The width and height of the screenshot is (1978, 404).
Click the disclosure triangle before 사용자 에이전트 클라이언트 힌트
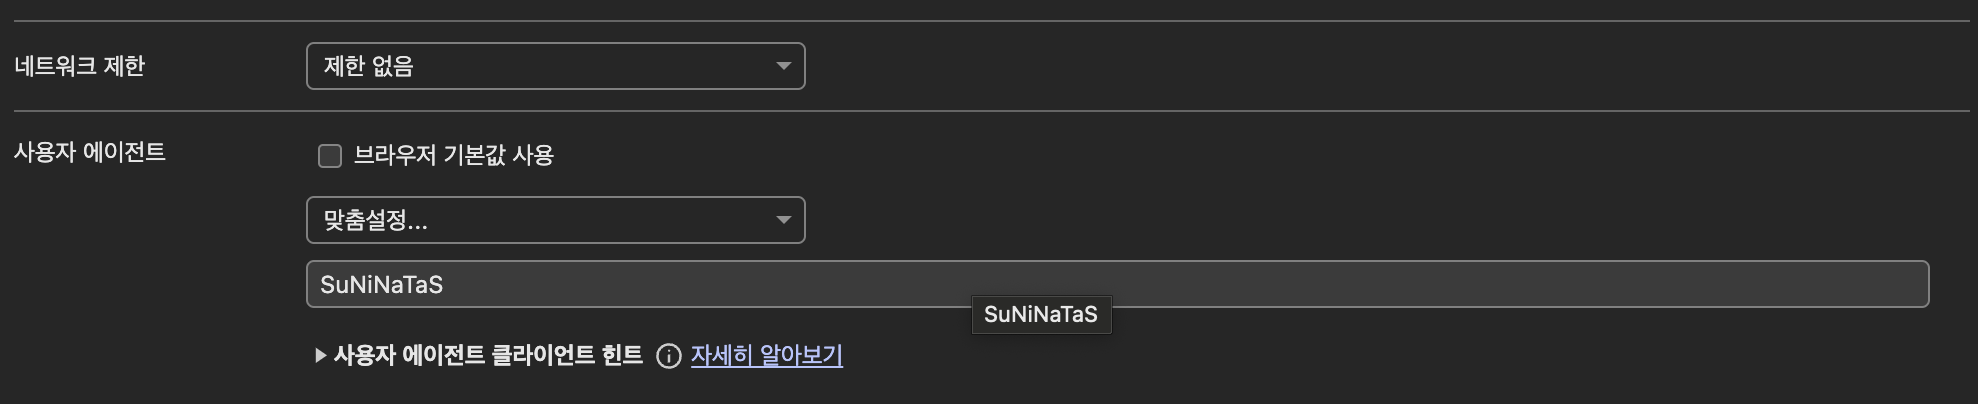pos(320,355)
